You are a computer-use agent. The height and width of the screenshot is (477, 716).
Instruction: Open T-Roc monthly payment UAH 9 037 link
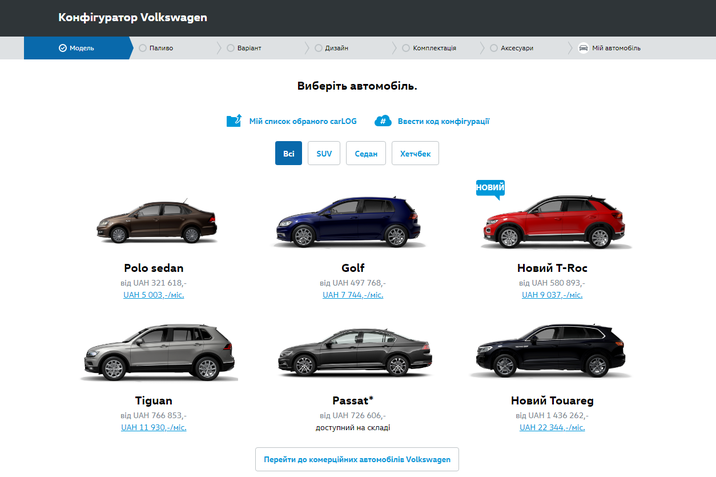point(552,295)
